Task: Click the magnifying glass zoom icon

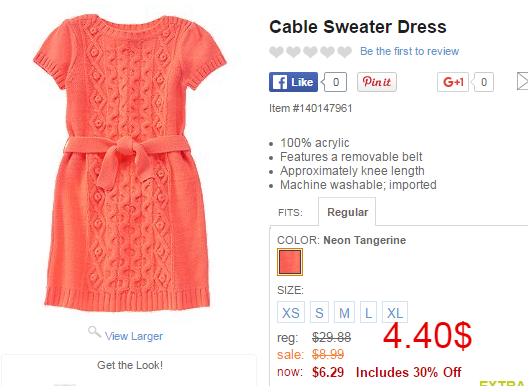Action: [94, 332]
